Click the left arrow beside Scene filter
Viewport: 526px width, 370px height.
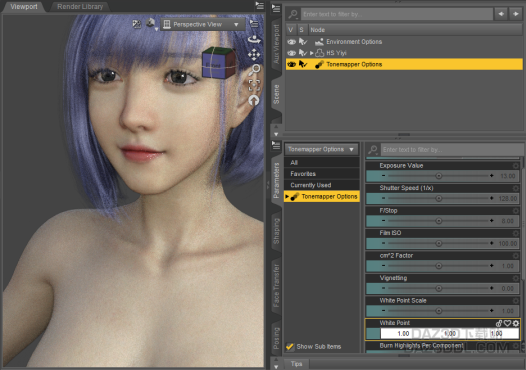coord(501,14)
